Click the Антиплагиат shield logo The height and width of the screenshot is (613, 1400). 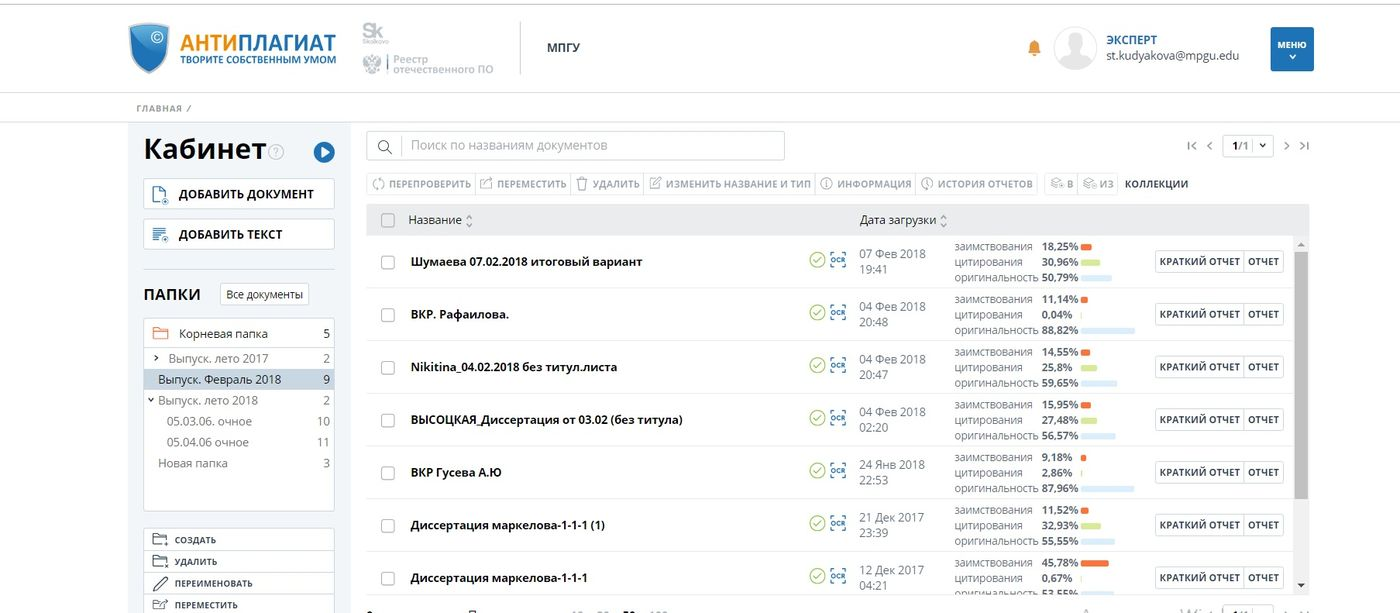[x=149, y=49]
